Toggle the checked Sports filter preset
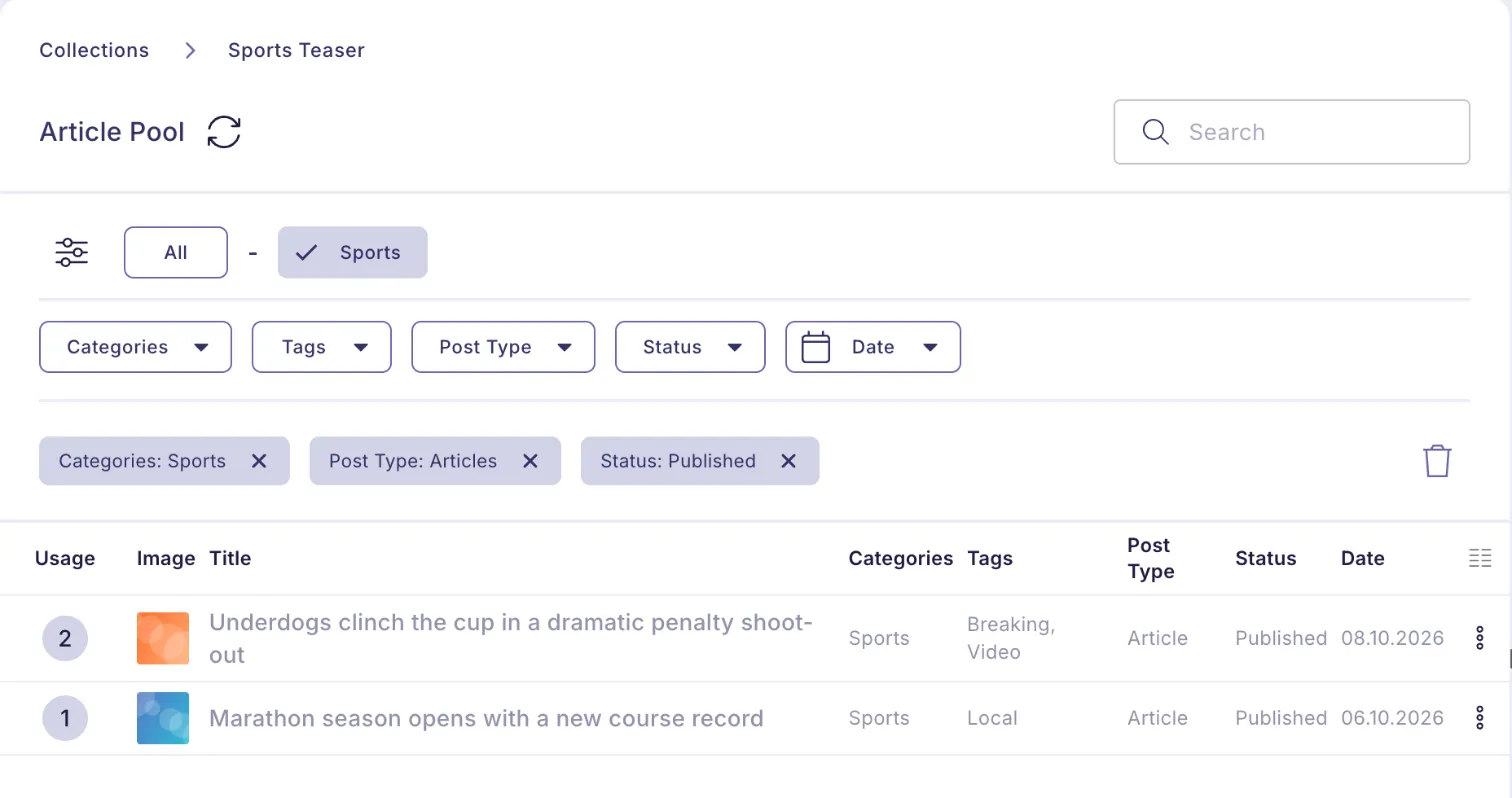This screenshot has width=1512, height=798. point(352,252)
